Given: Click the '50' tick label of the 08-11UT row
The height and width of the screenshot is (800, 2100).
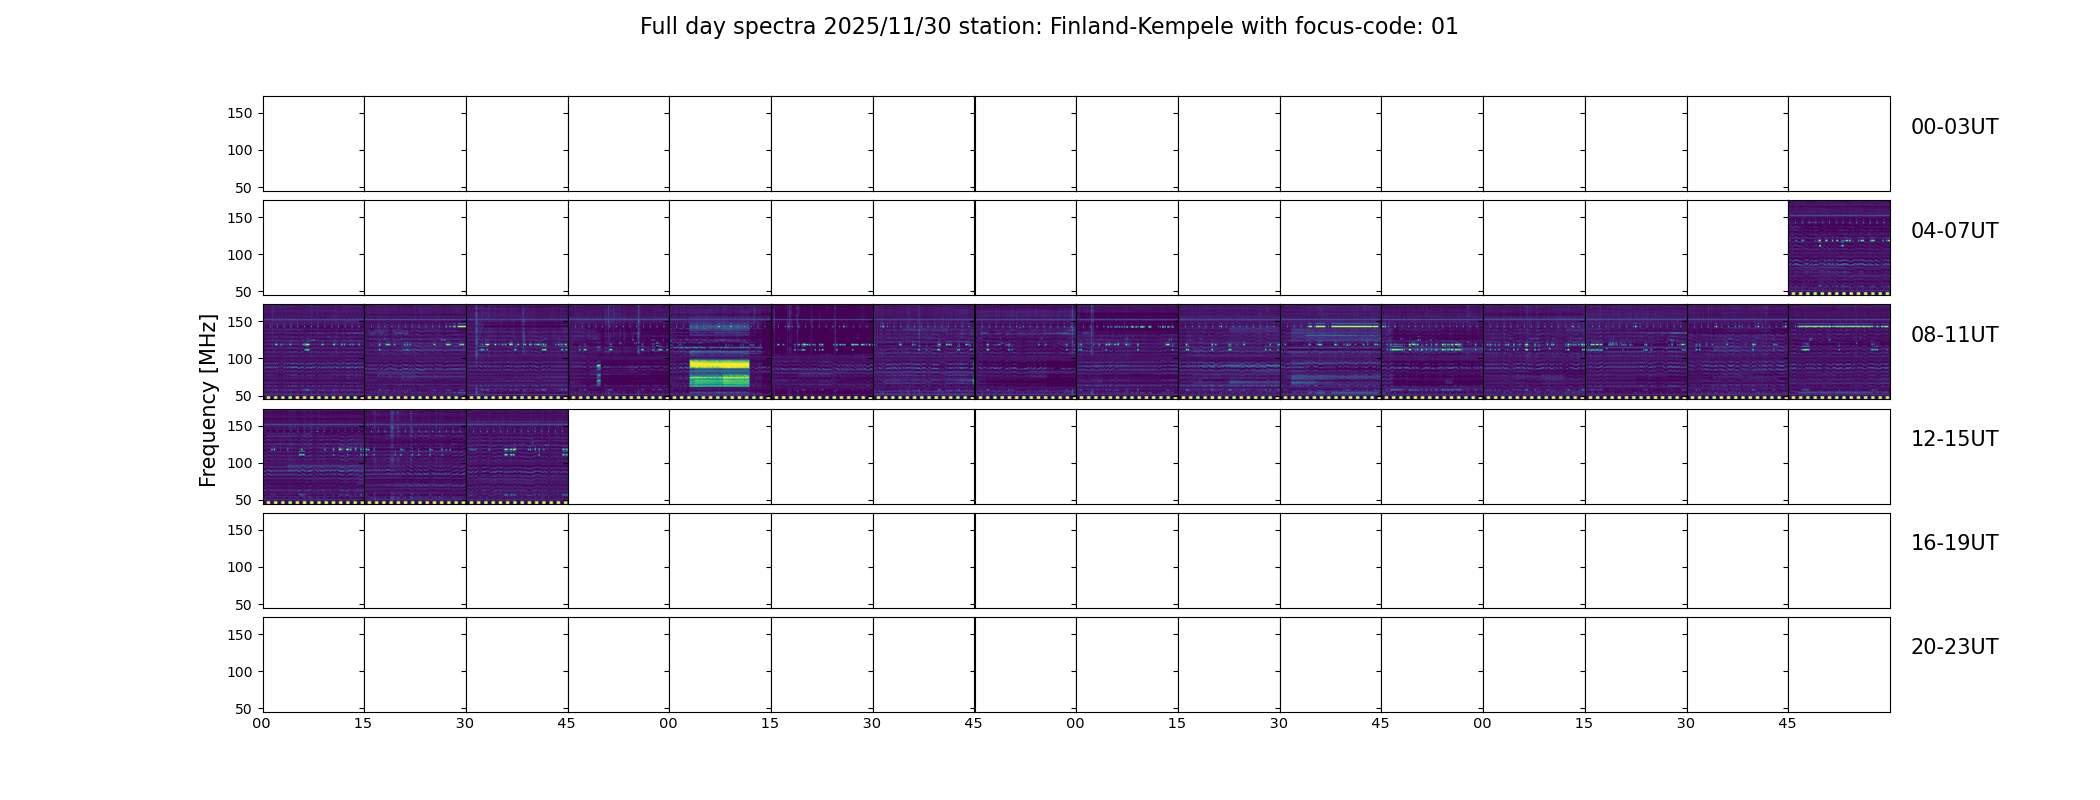Looking at the screenshot, I should pos(244,396).
